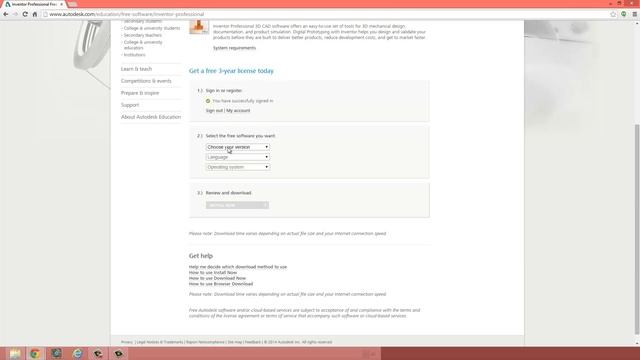
Task: Open Learn & teach in sidebar
Action: click(136, 69)
